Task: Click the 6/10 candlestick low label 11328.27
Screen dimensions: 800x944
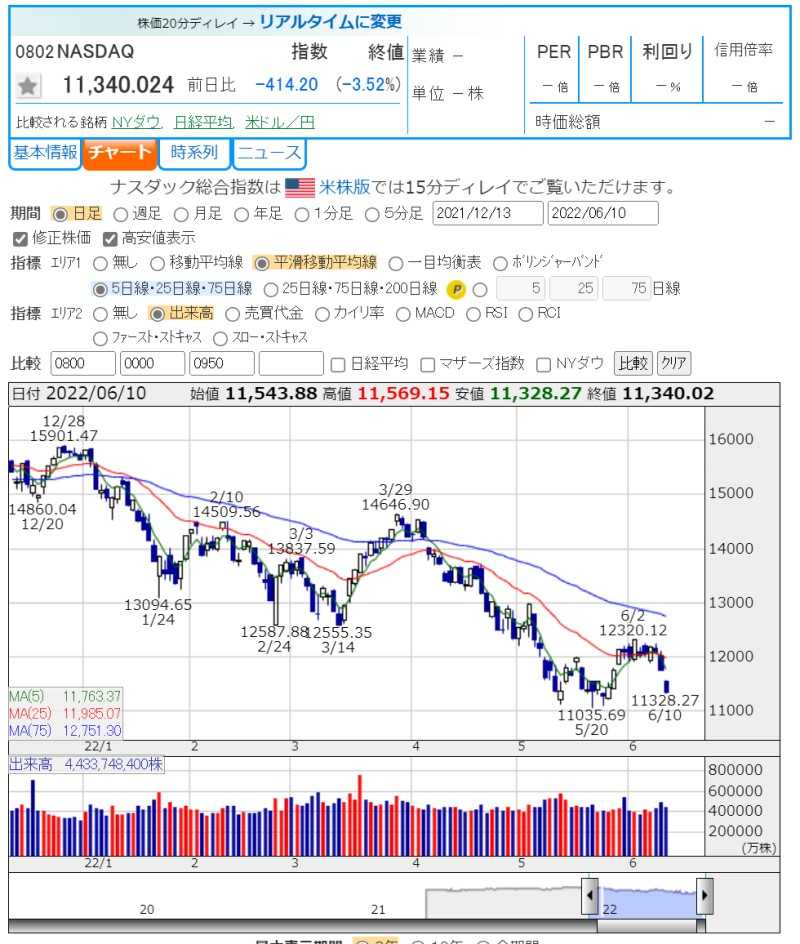Action: [x=665, y=700]
